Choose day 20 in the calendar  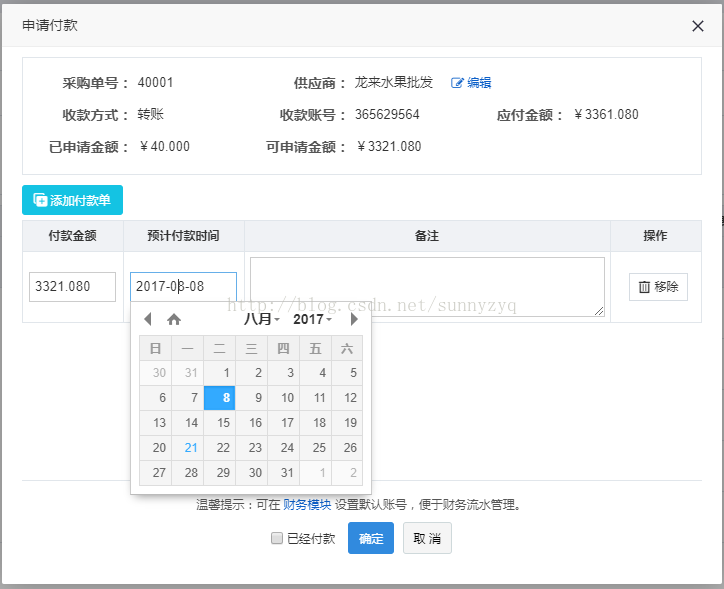156,447
